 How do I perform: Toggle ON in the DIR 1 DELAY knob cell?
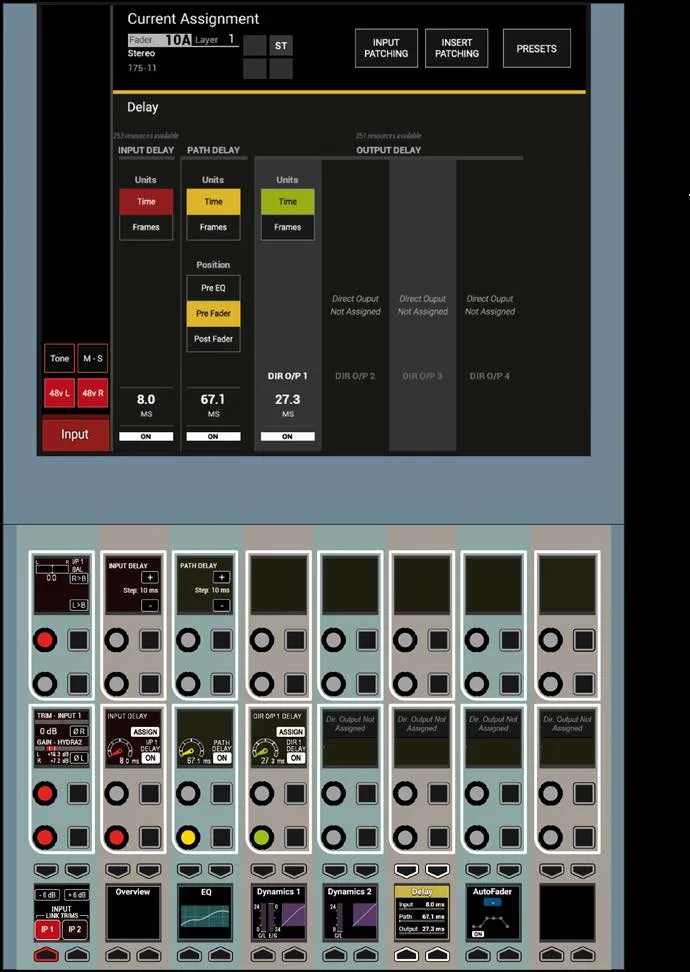[x=296, y=758]
